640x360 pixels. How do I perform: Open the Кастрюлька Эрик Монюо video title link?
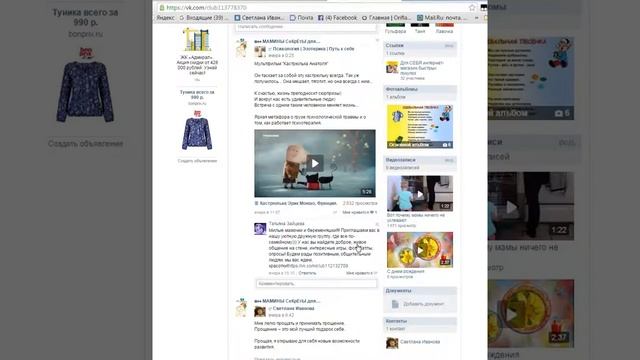point(298,203)
